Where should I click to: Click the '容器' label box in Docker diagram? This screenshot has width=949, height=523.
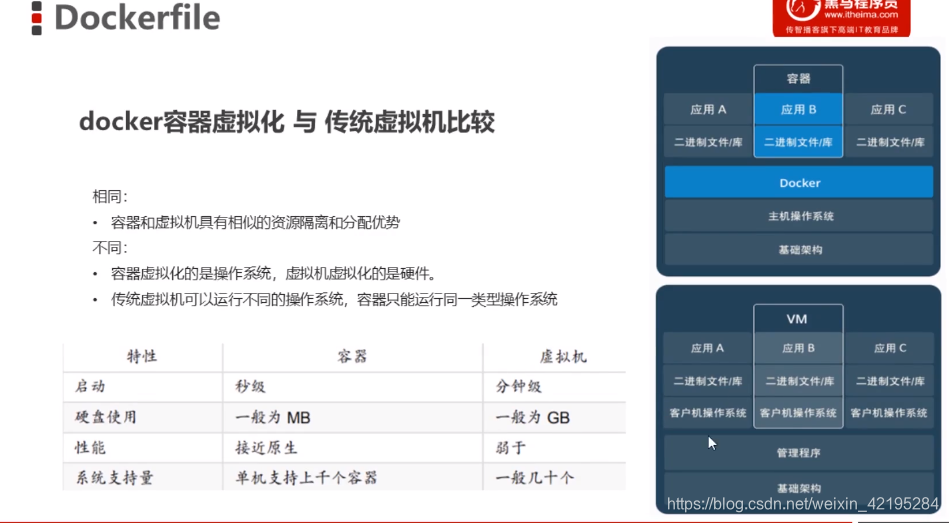click(798, 79)
